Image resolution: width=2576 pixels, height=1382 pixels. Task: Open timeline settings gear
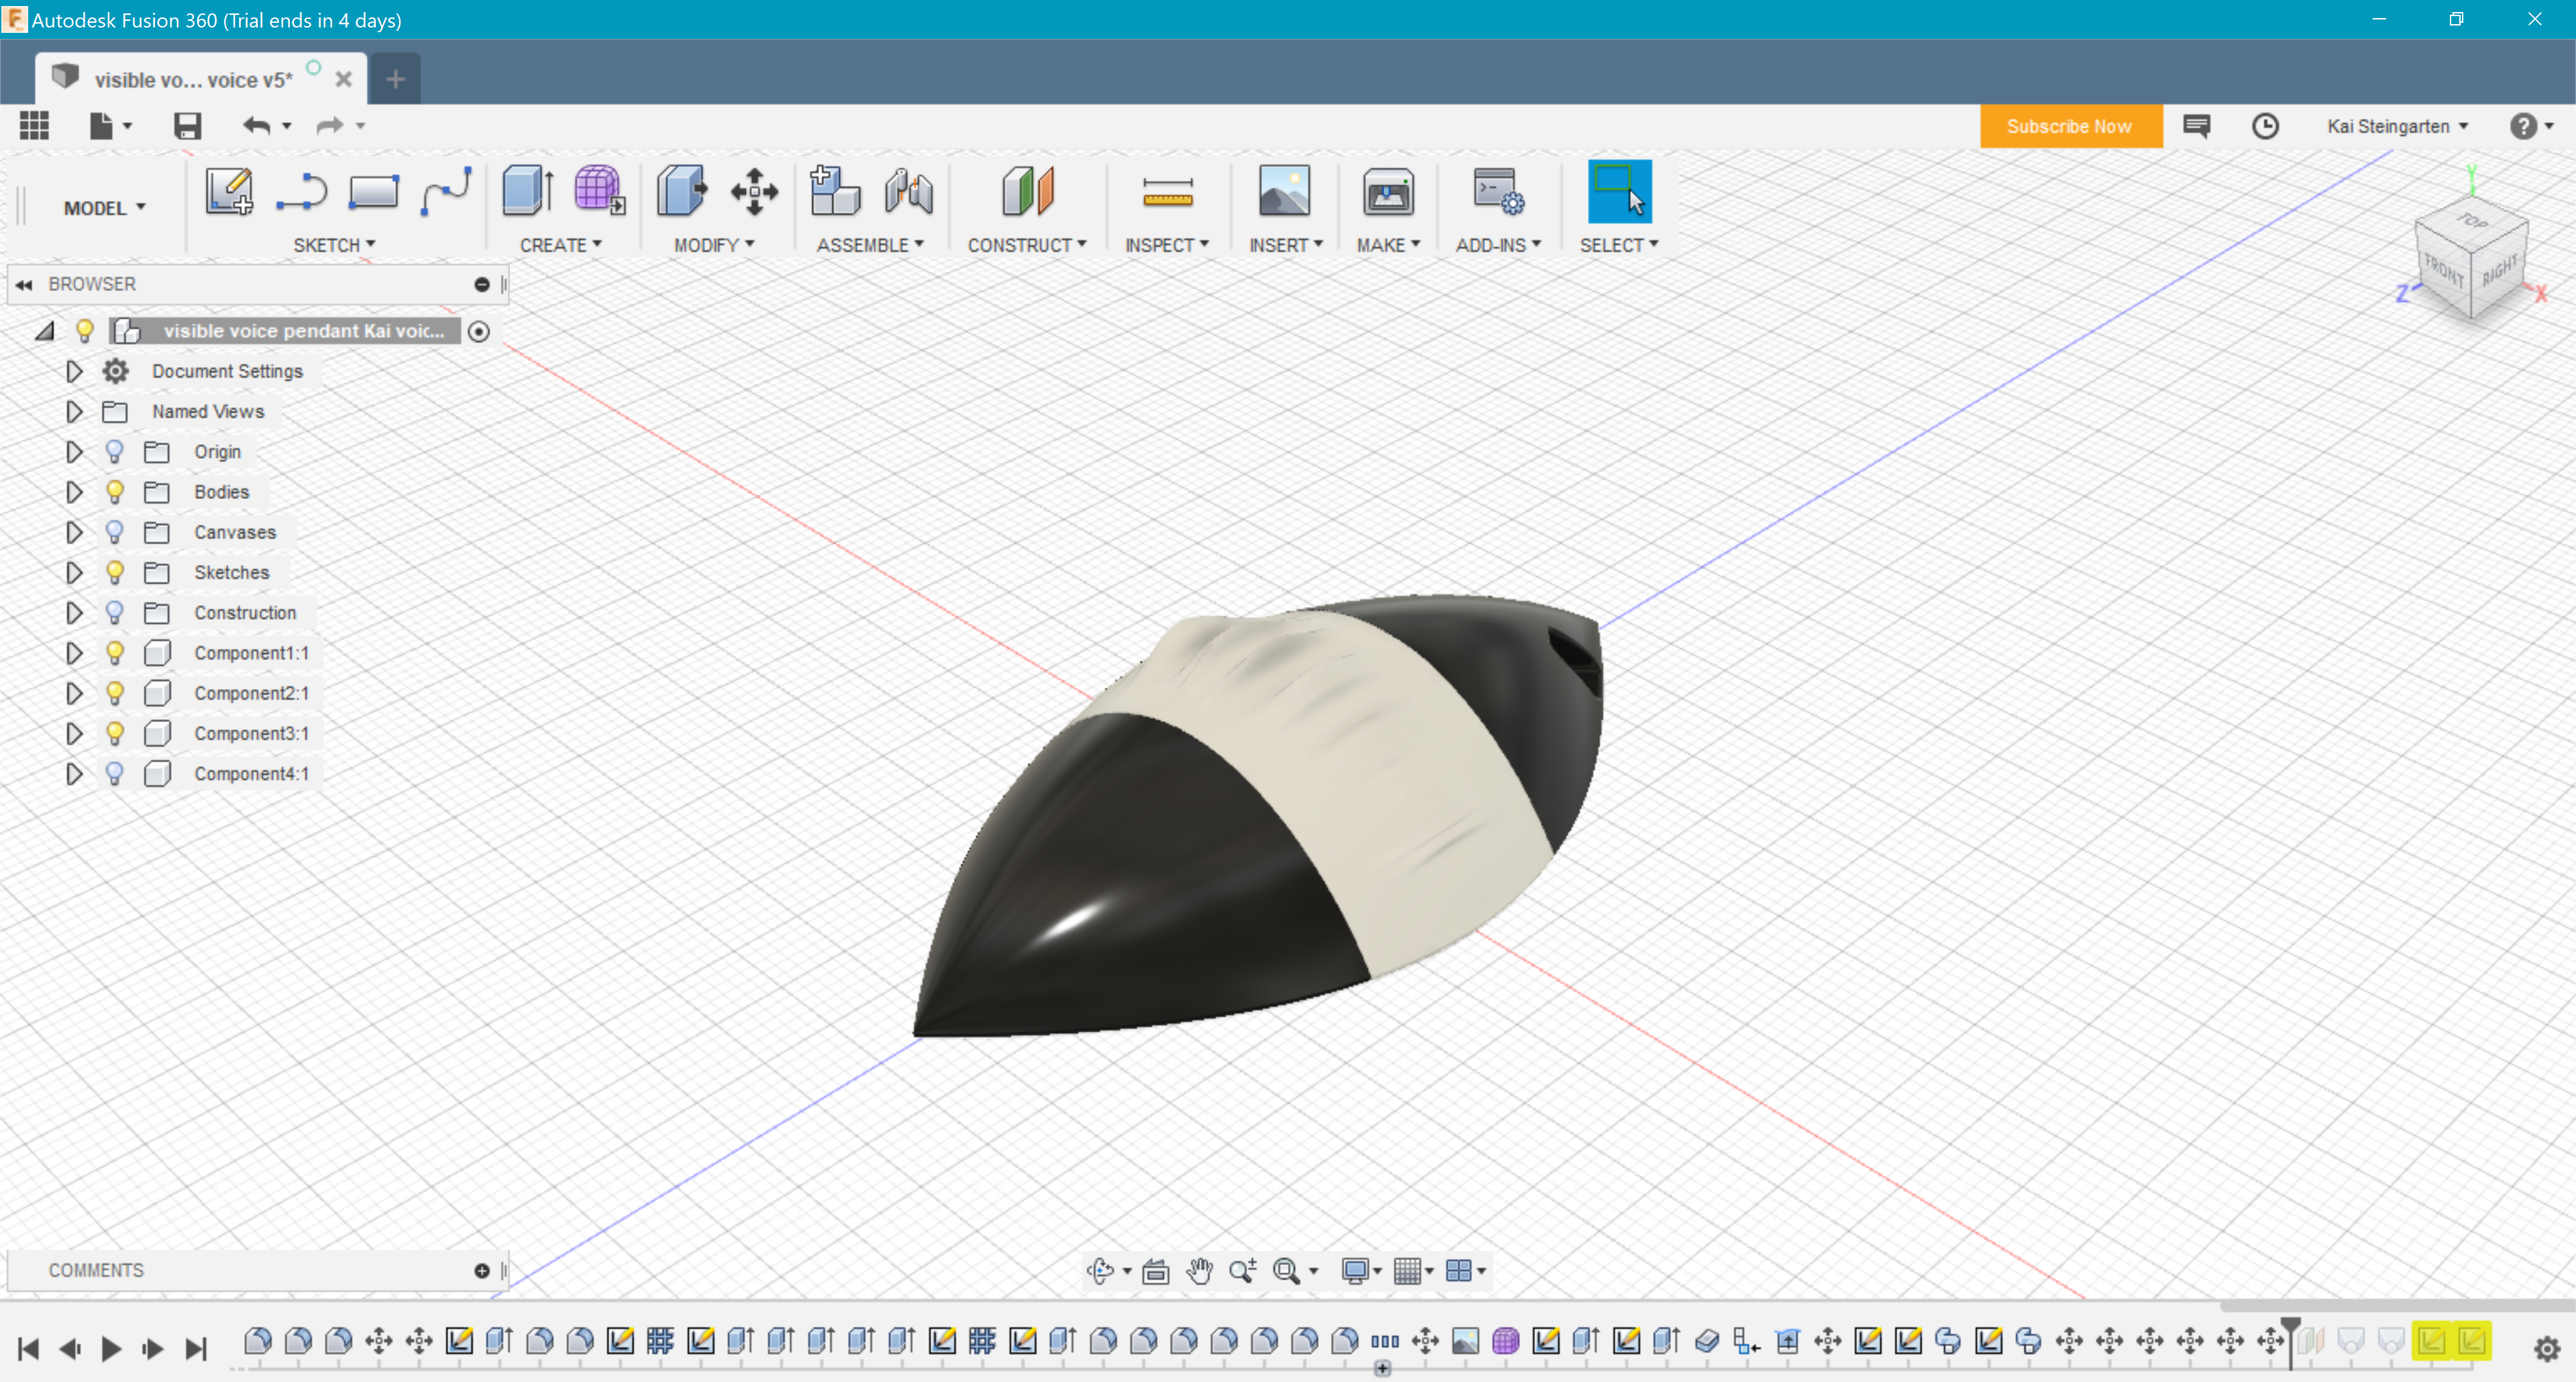pyautogui.click(x=2547, y=1349)
